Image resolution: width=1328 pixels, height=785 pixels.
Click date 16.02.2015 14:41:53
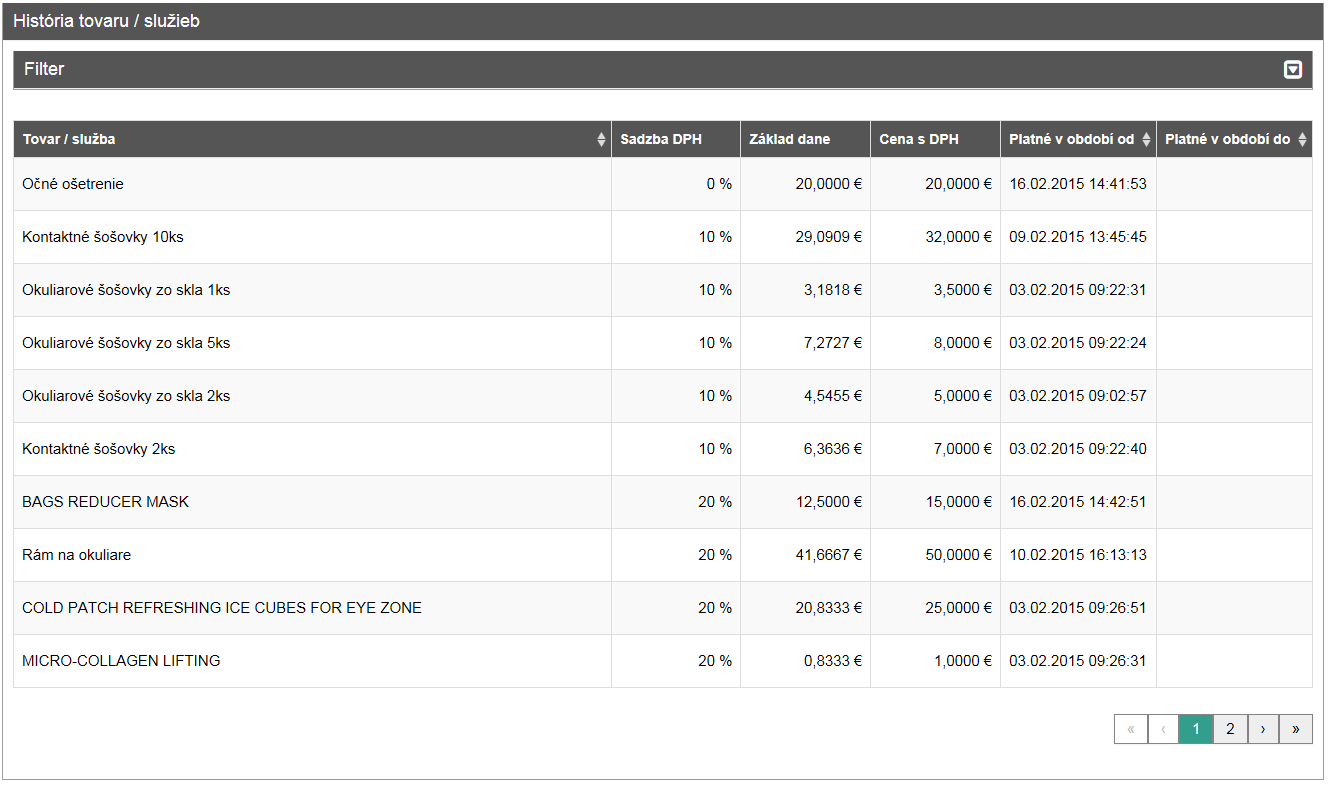click(1078, 184)
